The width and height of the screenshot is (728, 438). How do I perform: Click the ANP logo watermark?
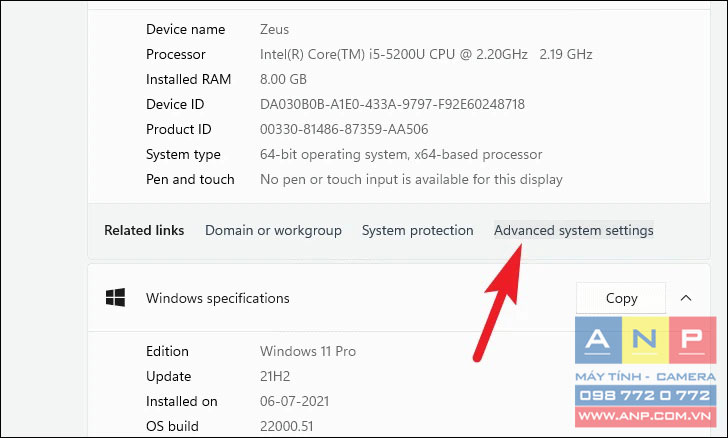[645, 340]
